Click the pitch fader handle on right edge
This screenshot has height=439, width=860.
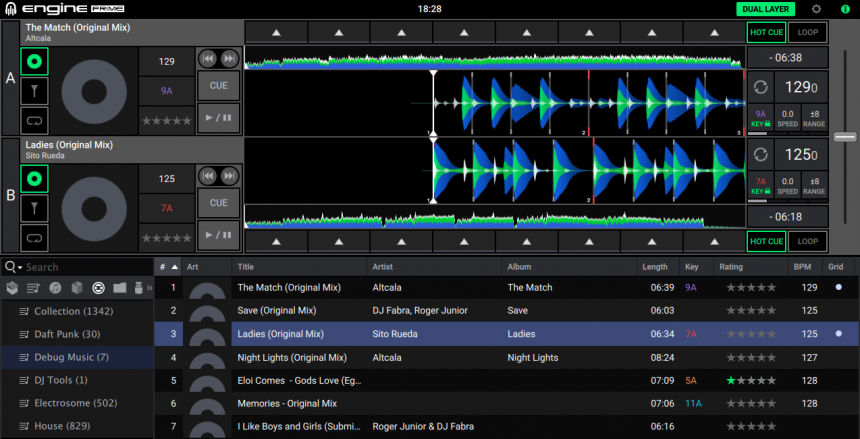pos(846,136)
